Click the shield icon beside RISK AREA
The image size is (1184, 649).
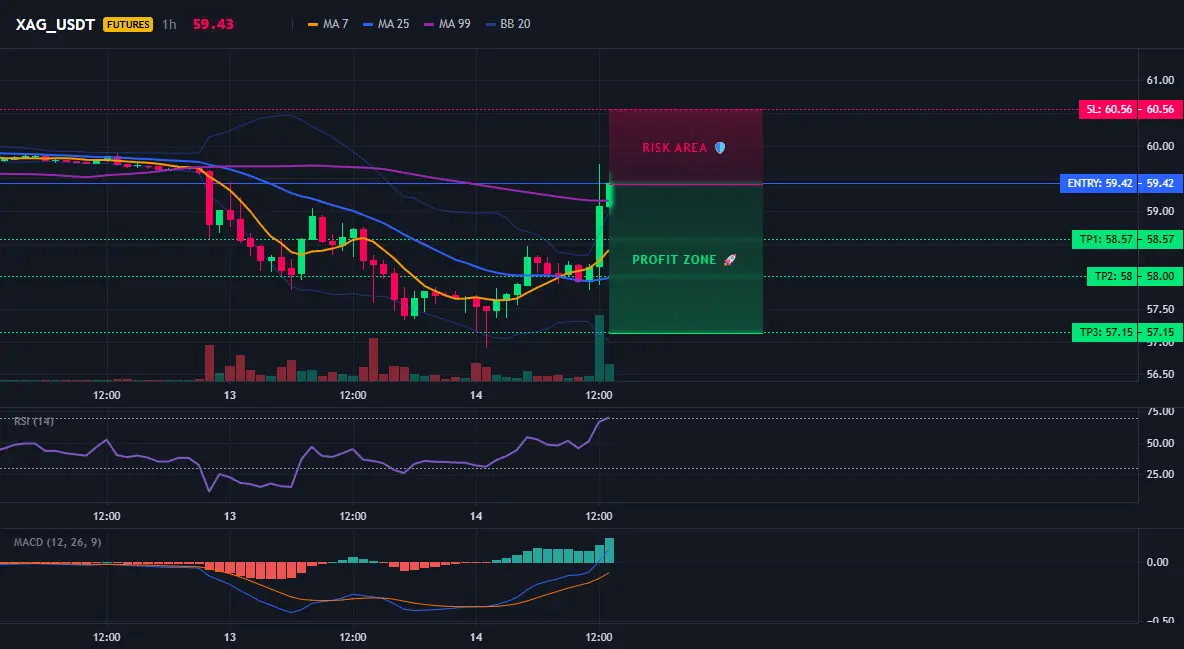click(x=720, y=148)
